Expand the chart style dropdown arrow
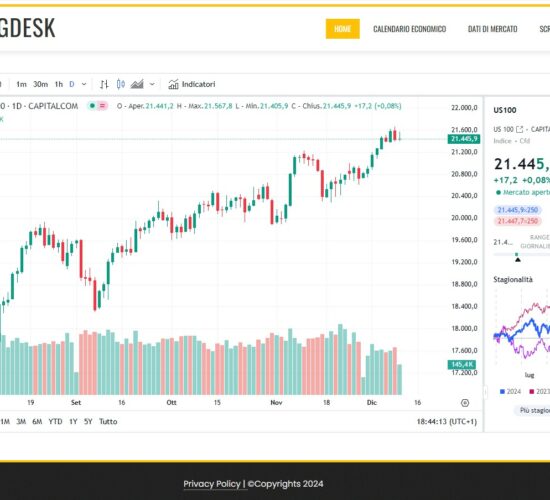This screenshot has height=500, width=550. tap(152, 84)
